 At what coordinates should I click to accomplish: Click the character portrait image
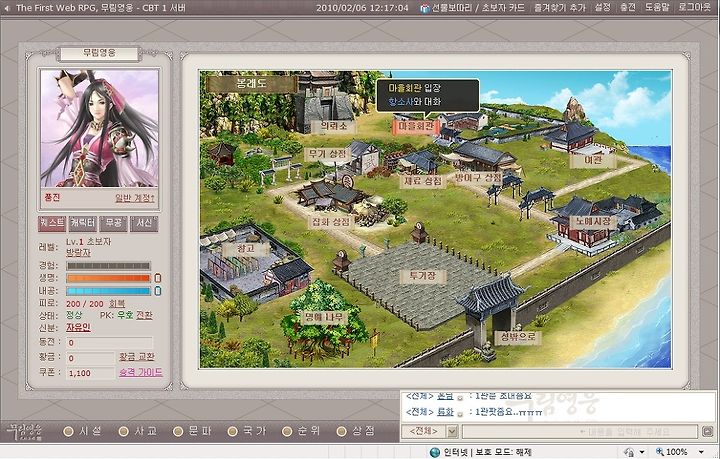(100, 128)
